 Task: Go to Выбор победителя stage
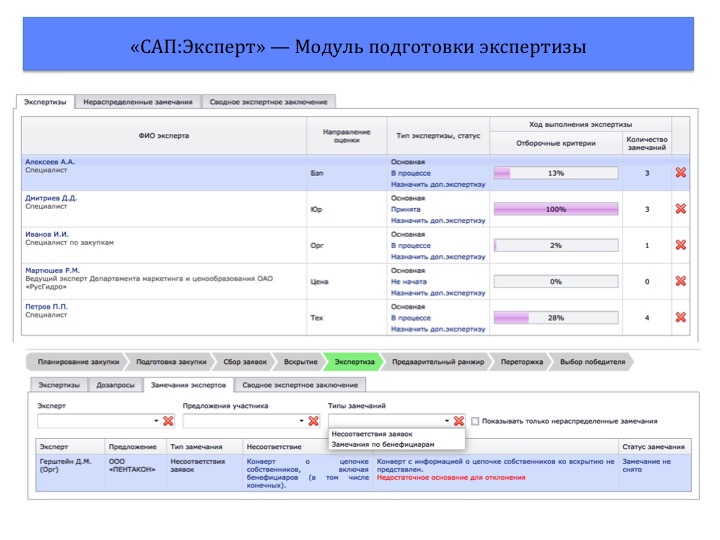592,362
